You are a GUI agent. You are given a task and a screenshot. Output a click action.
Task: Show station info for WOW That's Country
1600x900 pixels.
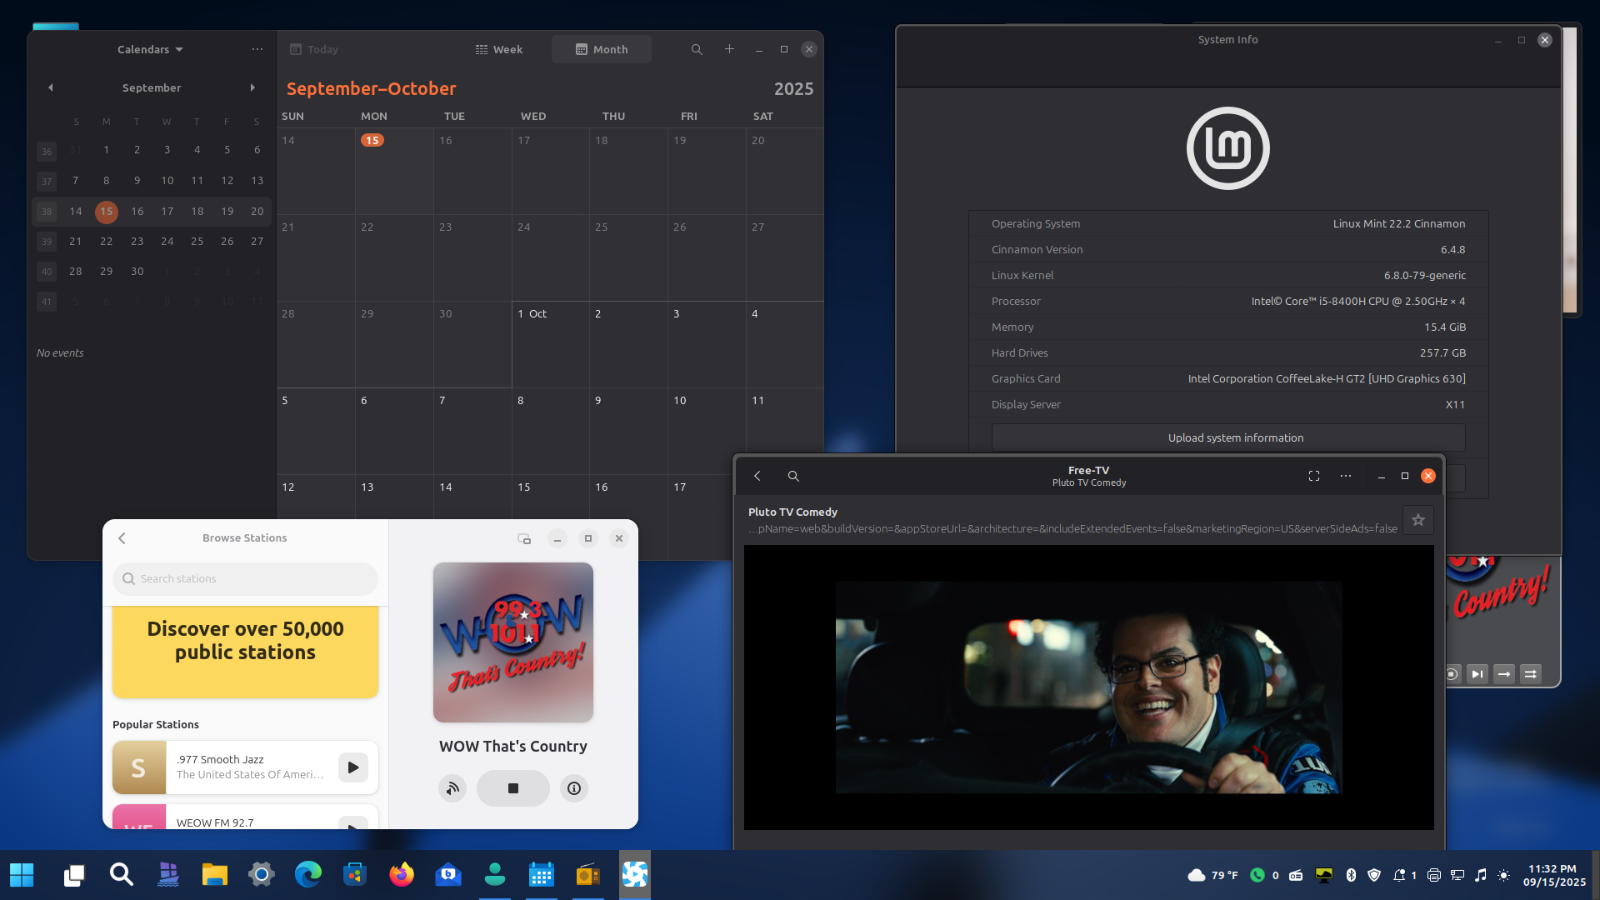[x=574, y=788]
